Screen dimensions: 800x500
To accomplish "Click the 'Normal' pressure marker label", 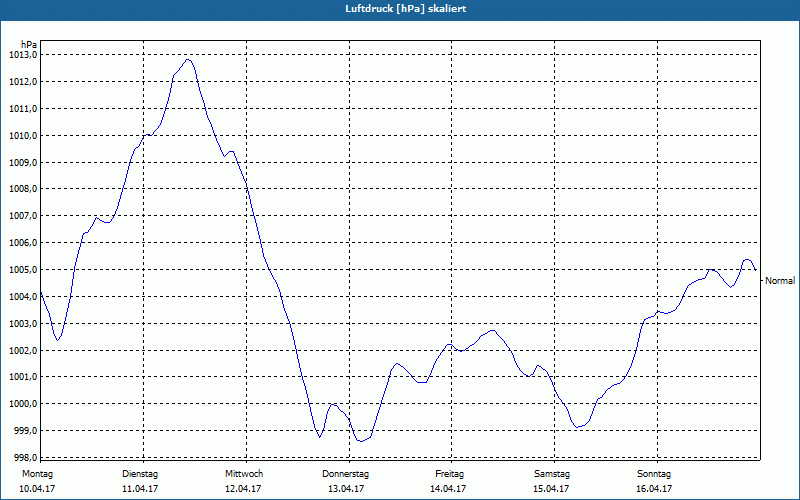I will pos(780,280).
